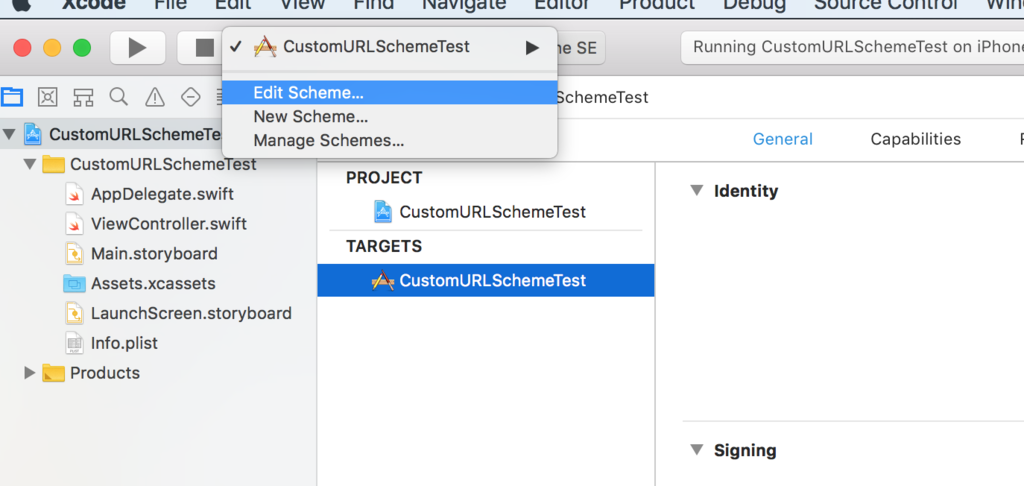Click the iPhone SE destination selector
Screen dimensions: 1024x486
pyautogui.click(x=581, y=48)
